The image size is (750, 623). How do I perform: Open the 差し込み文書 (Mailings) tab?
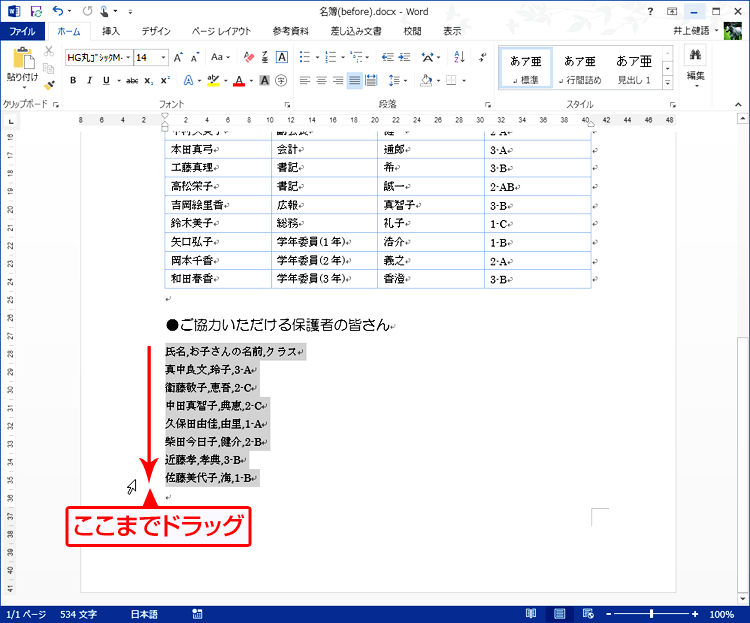point(356,31)
